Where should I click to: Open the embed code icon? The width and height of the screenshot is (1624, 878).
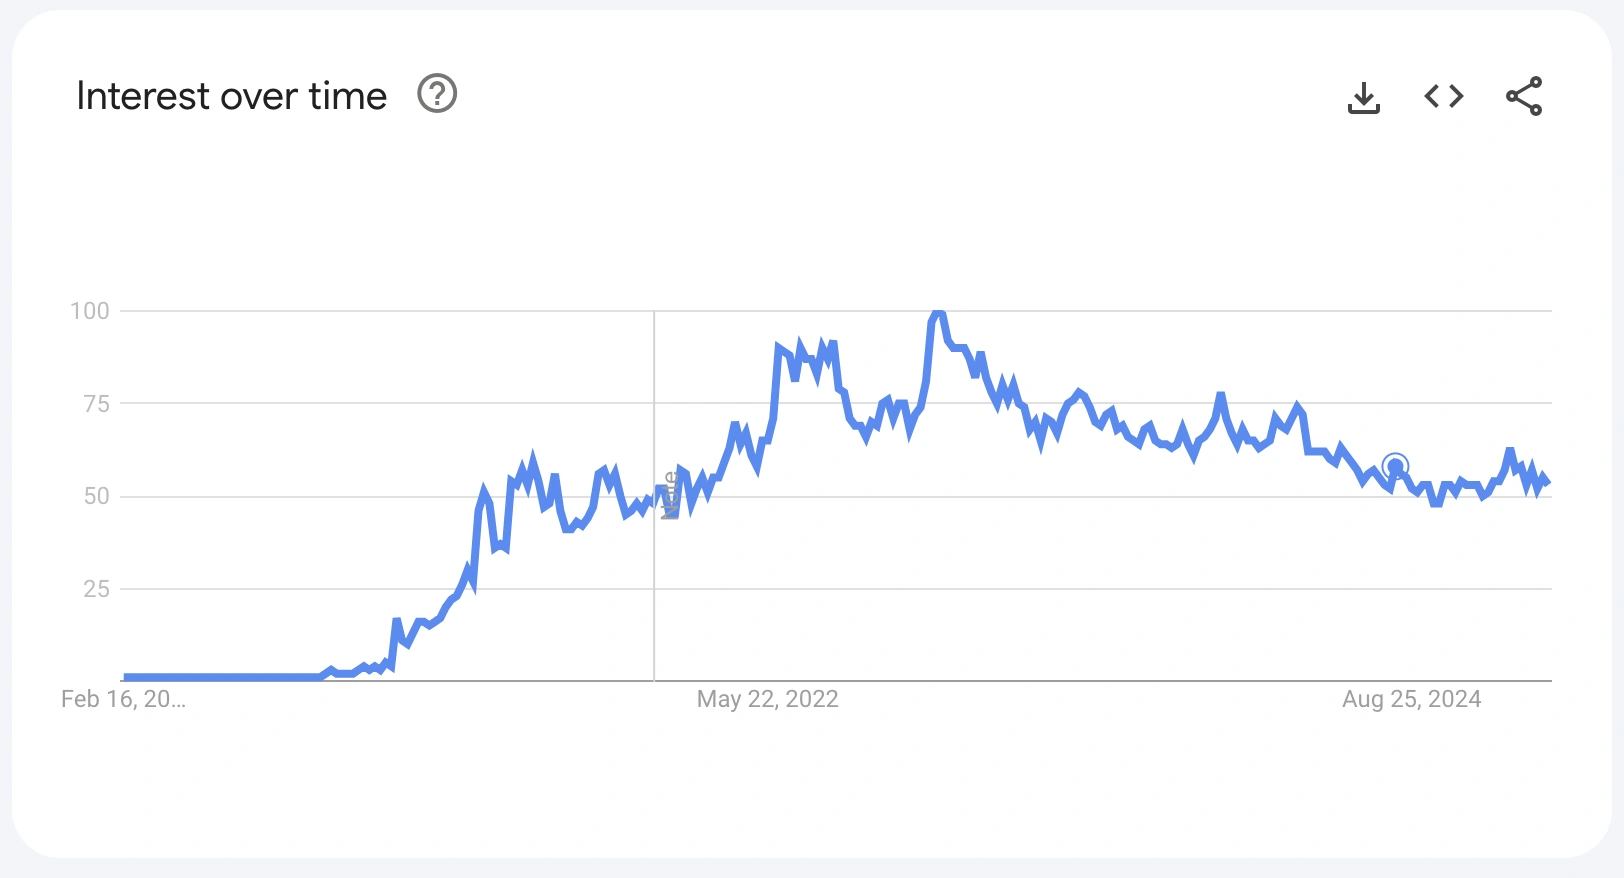[x=1444, y=96]
